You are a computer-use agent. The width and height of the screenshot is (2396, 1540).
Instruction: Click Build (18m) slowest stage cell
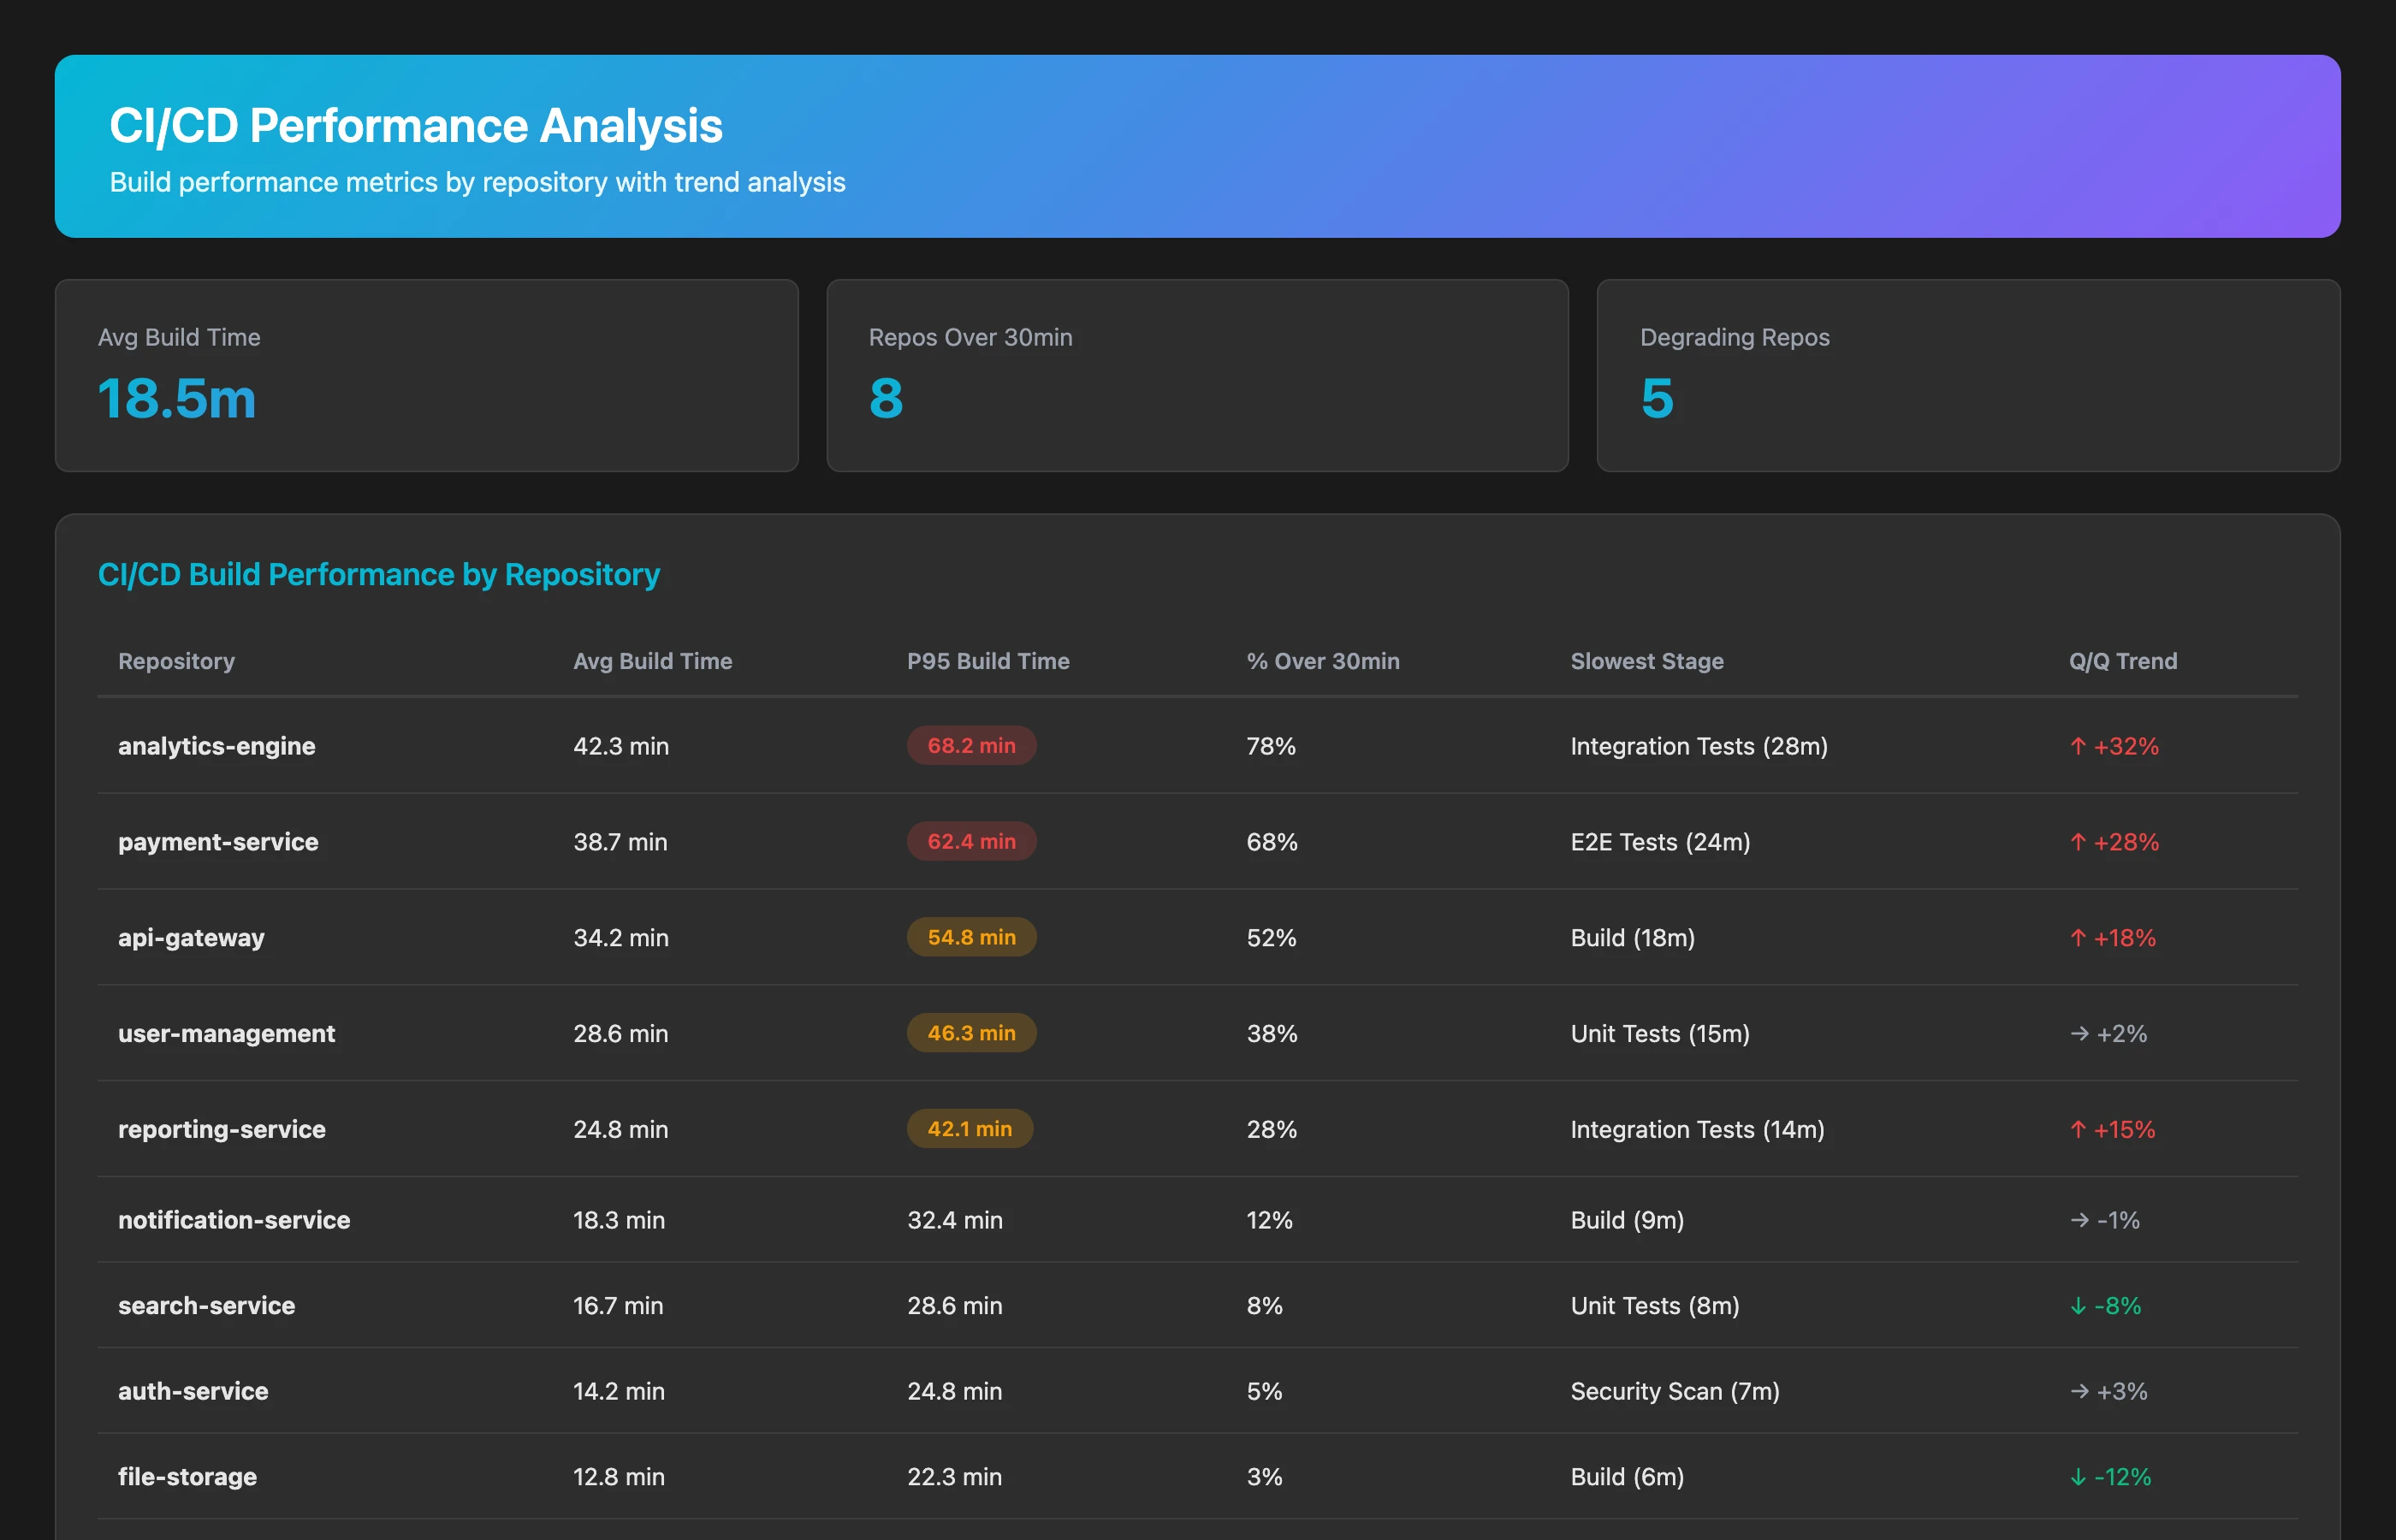pyautogui.click(x=1632, y=938)
